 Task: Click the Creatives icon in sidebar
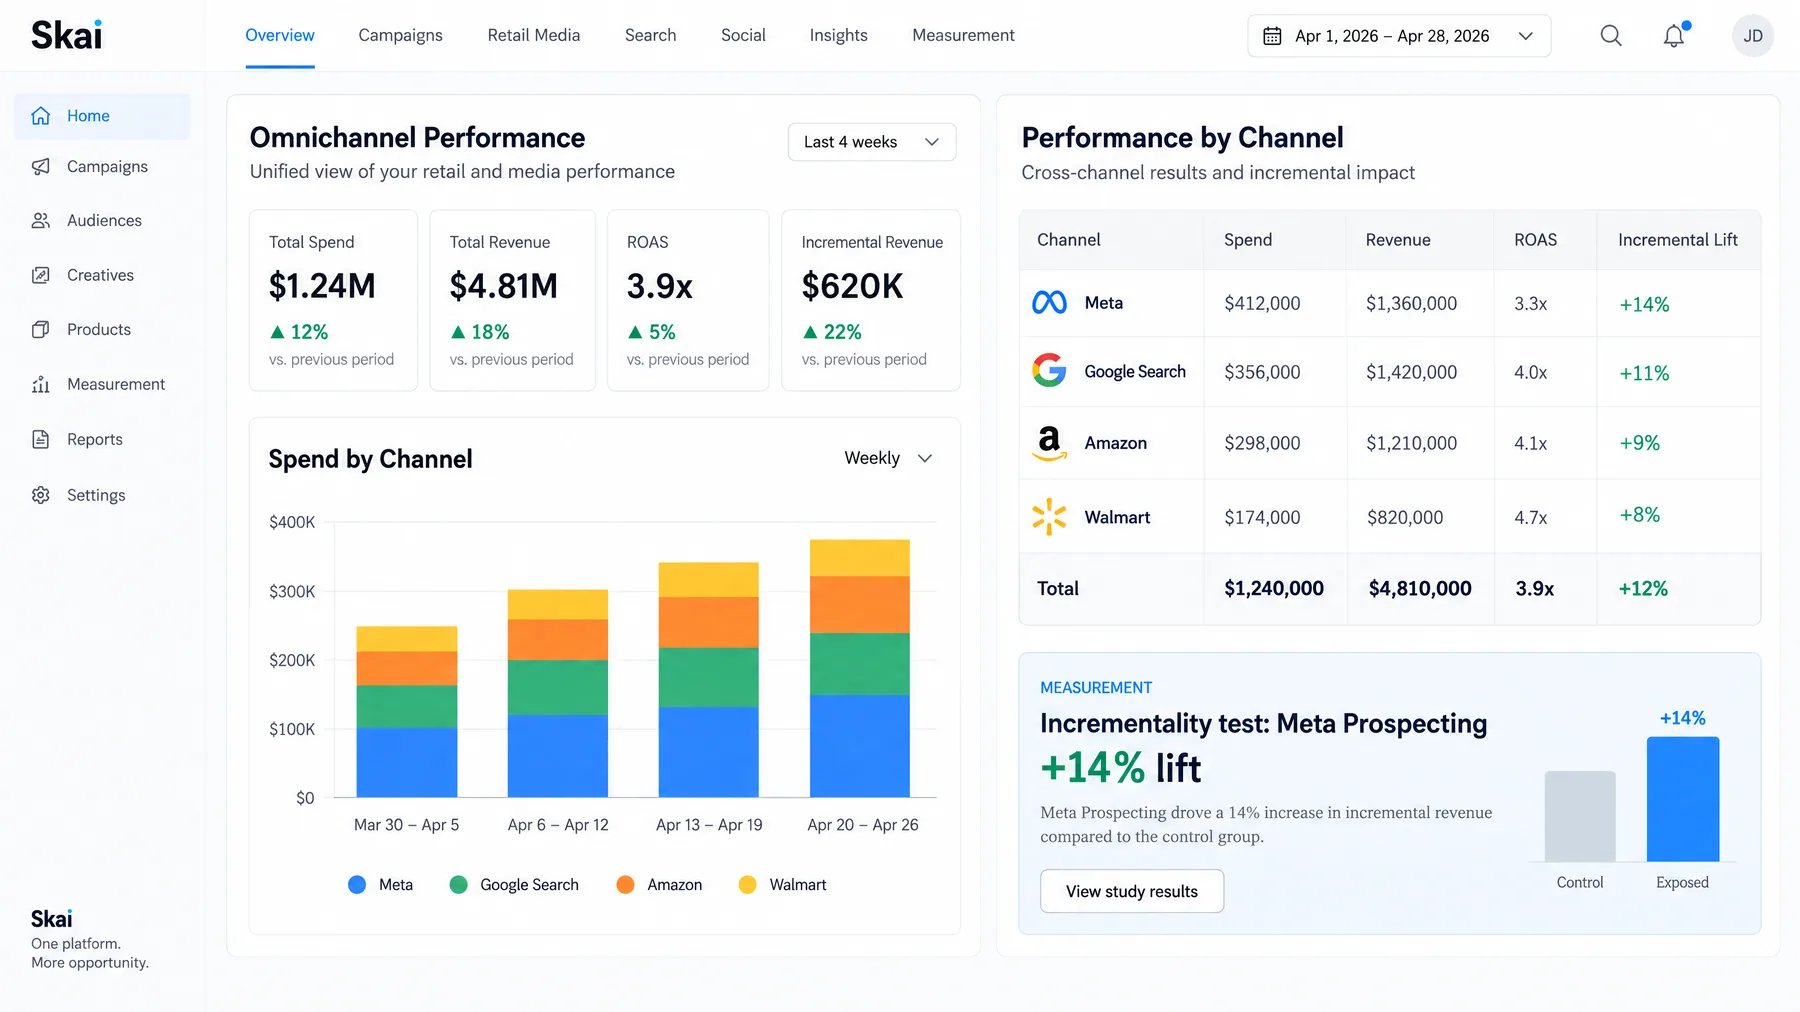click(41, 275)
